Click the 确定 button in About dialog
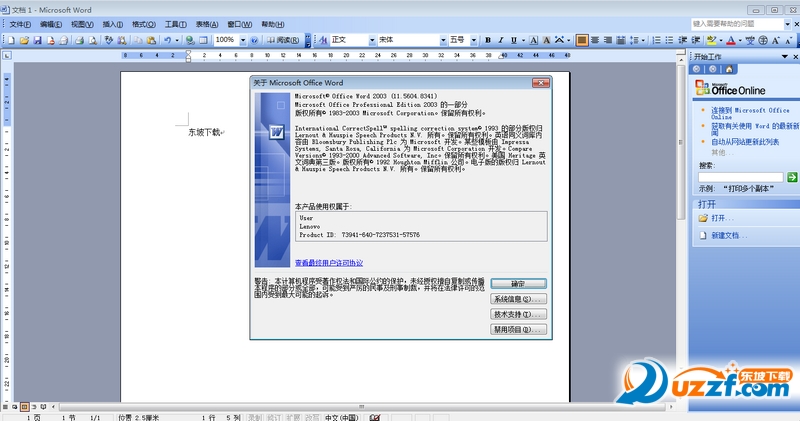This screenshot has width=800, height=421. point(518,284)
